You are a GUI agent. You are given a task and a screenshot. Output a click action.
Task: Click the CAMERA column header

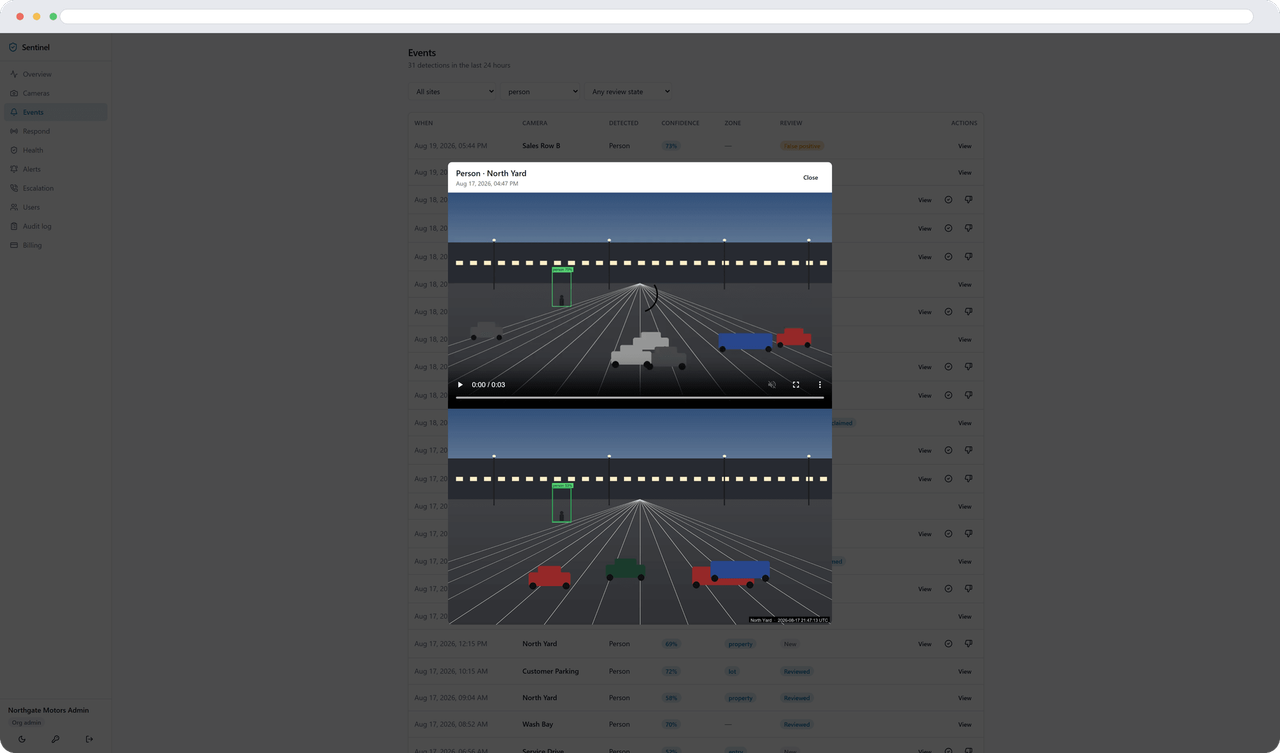click(534, 123)
